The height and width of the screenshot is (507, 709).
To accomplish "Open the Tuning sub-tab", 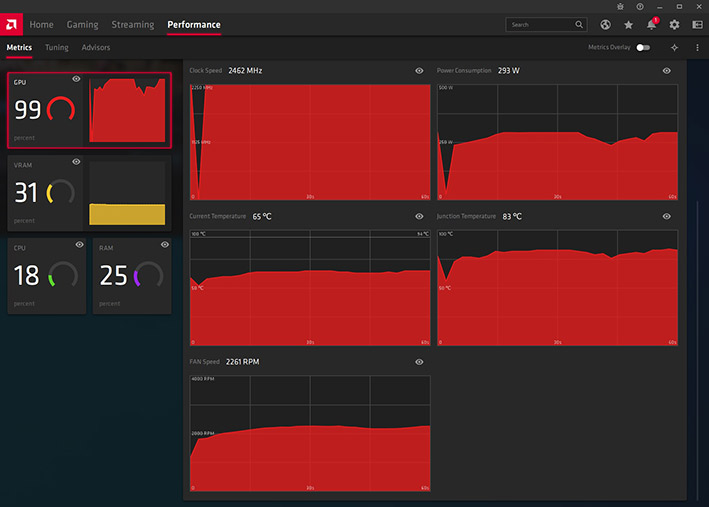I will [x=57, y=47].
